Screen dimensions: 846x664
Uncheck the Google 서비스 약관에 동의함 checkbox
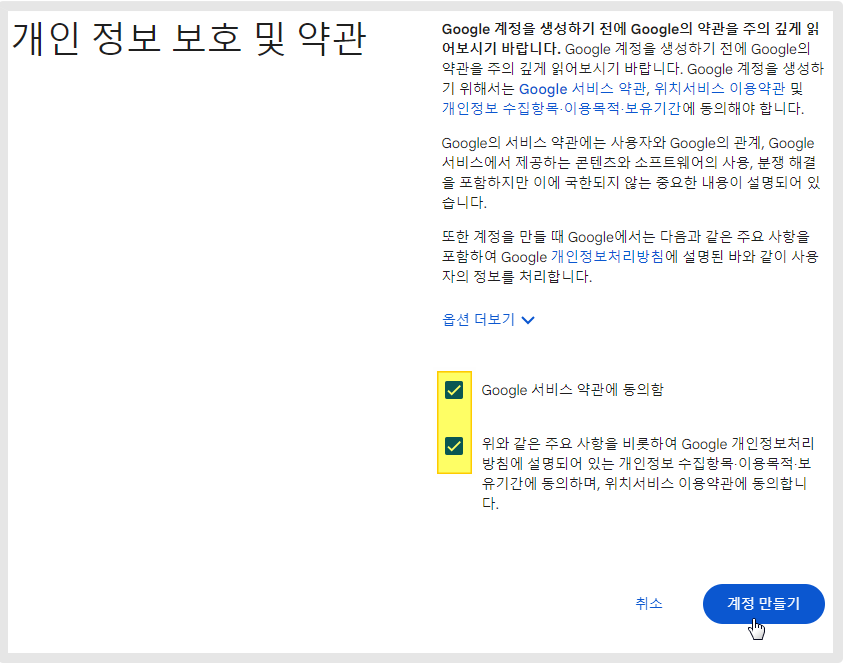[x=454, y=390]
